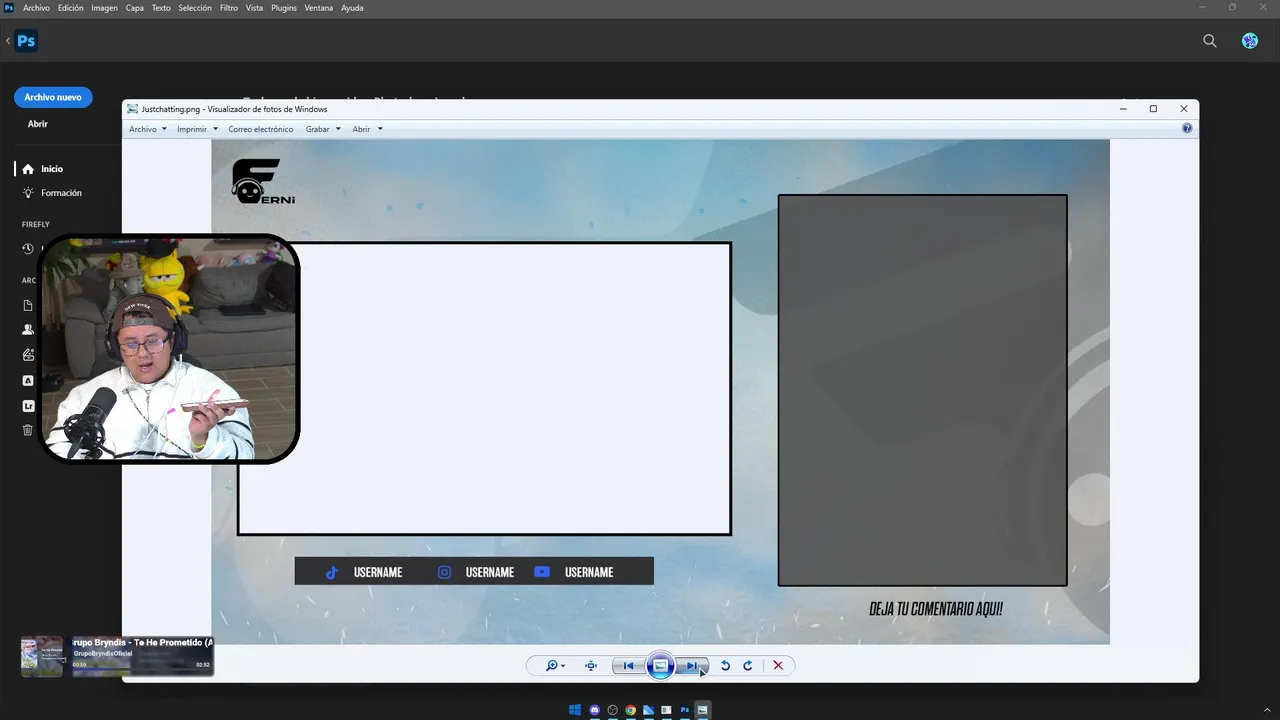Click the Photoshop Ps home logo

[26, 41]
